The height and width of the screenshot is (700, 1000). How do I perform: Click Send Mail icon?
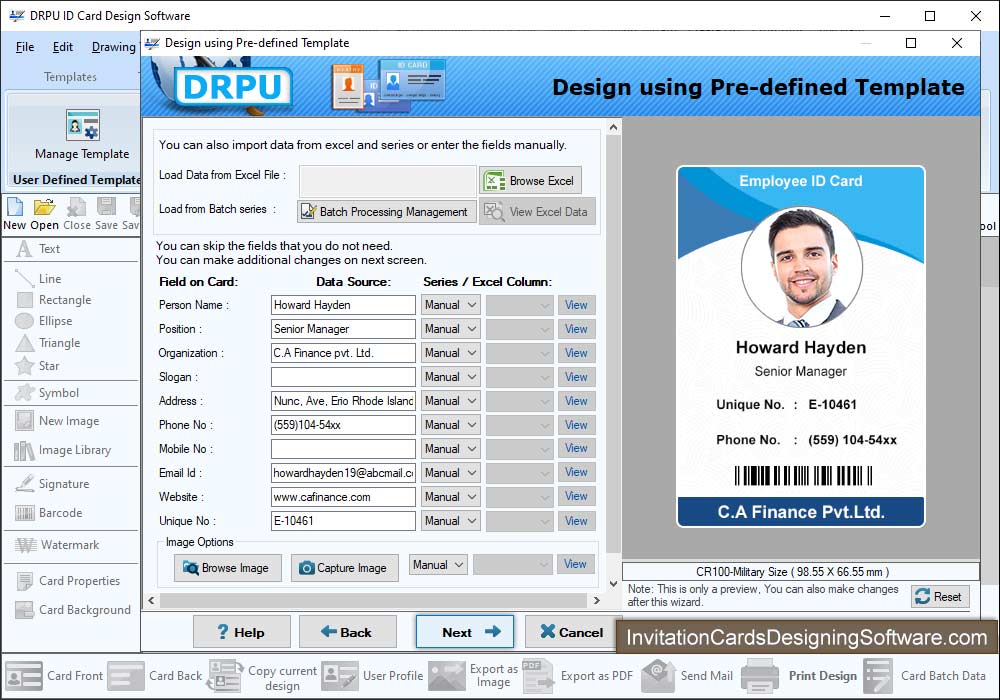point(658,676)
